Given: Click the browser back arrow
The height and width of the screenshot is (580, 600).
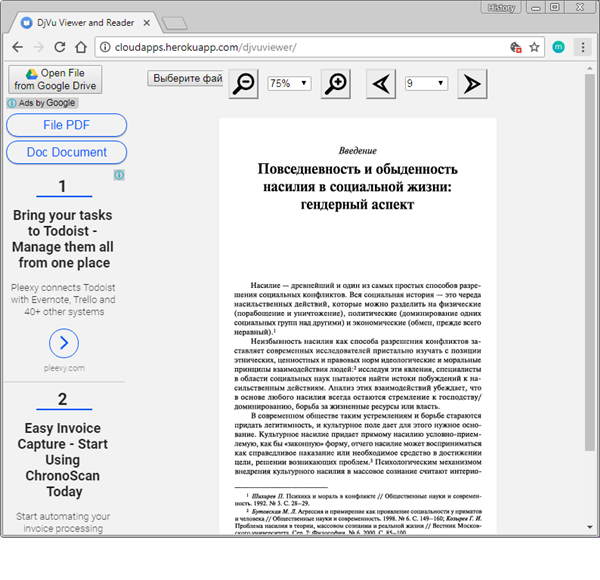Looking at the screenshot, I should coord(18,47).
